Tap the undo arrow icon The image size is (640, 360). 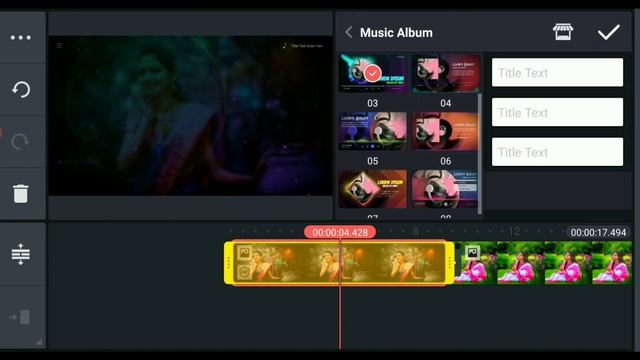pos(20,89)
